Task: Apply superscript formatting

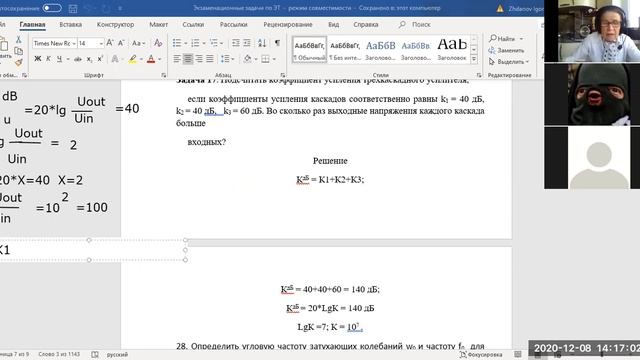Action: 100,59
